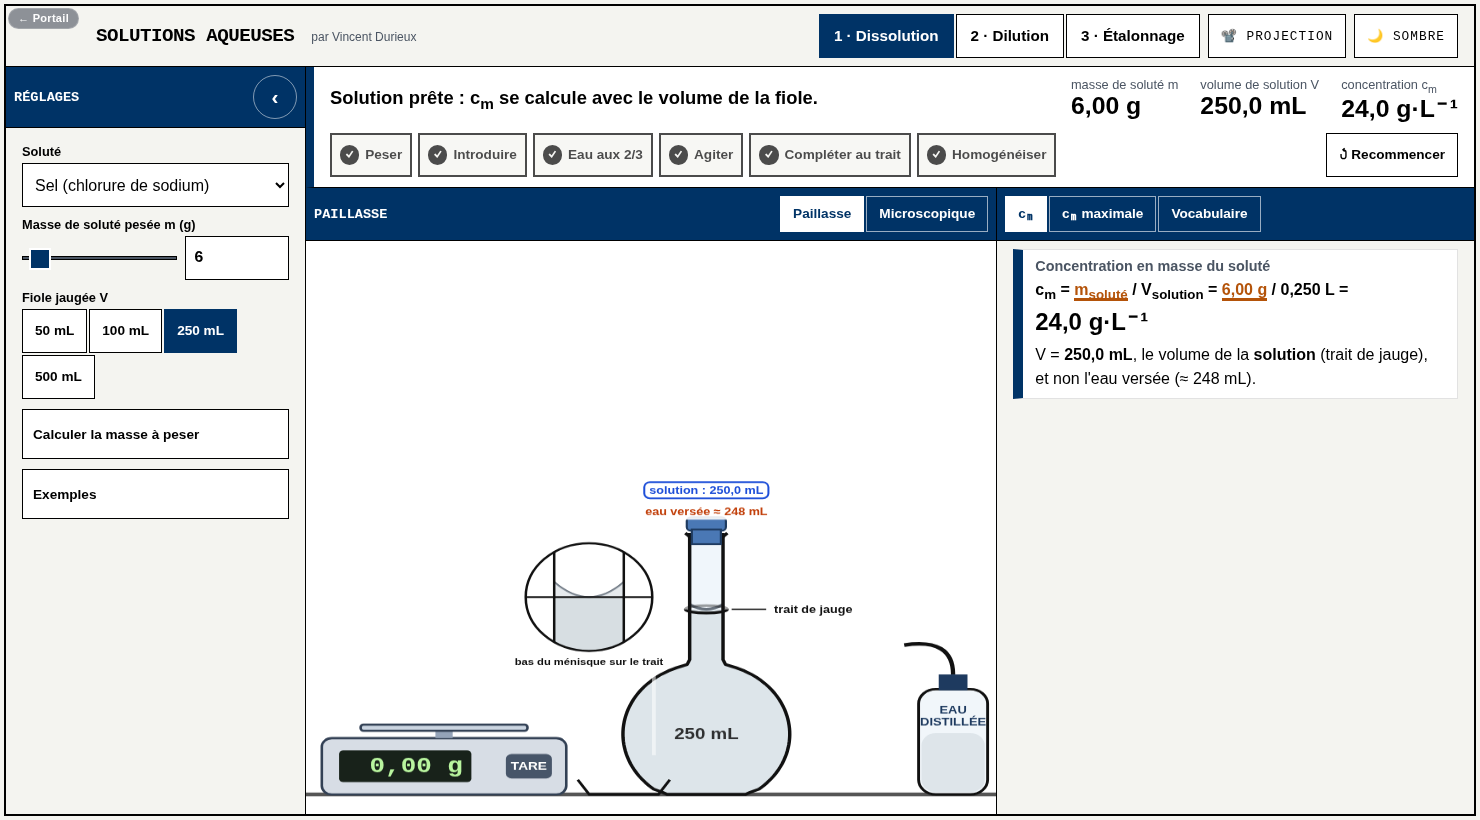Image resolution: width=1480 pixels, height=820 pixels.
Task: Select the 100 mL flask size
Action: (x=125, y=331)
